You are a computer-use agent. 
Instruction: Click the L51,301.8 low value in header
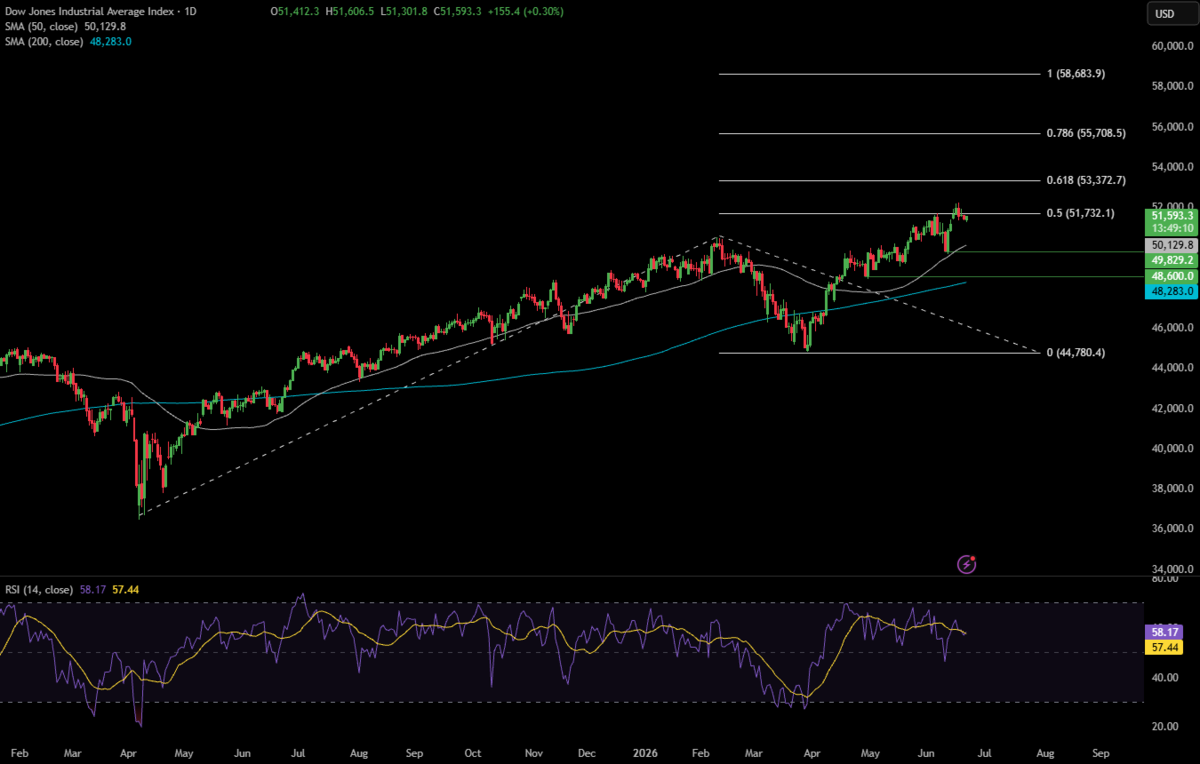[404, 11]
